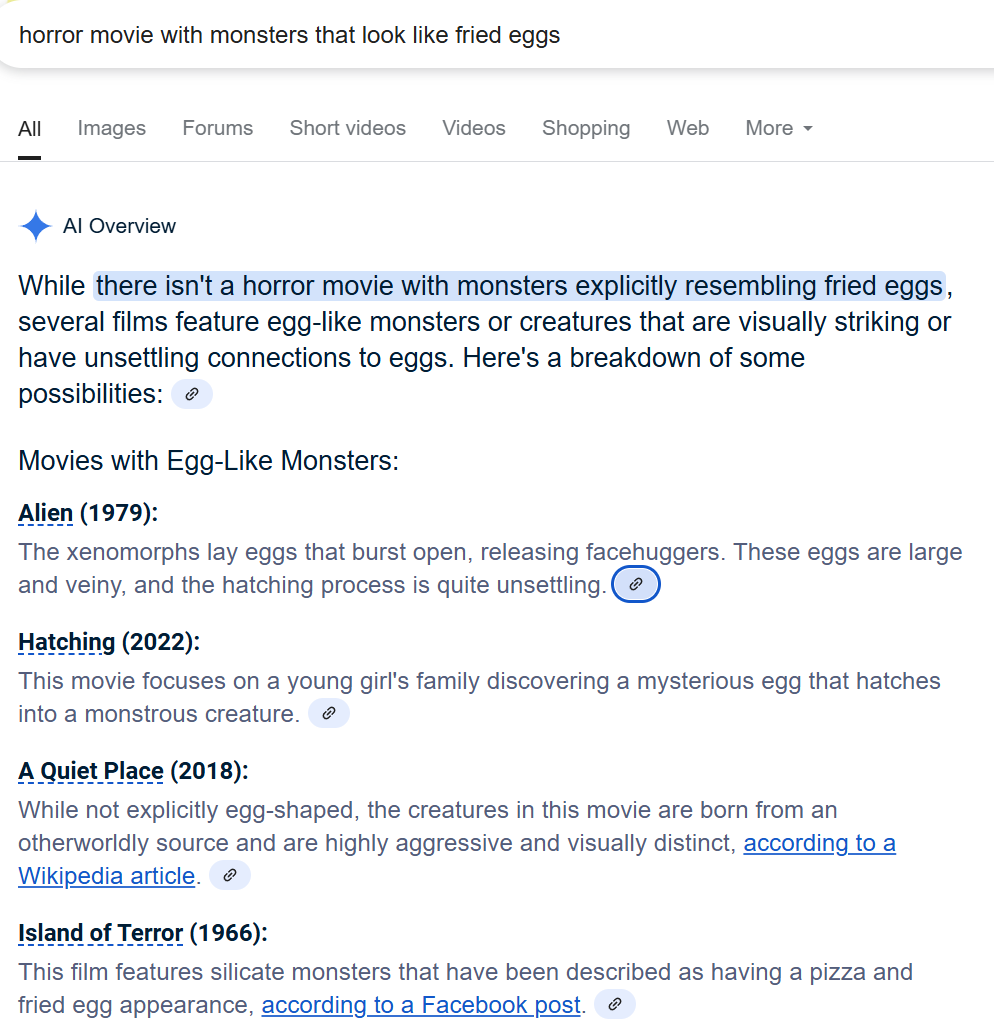994x1032 pixels.
Task: Open source link icon after Hatching description
Action: 328,713
